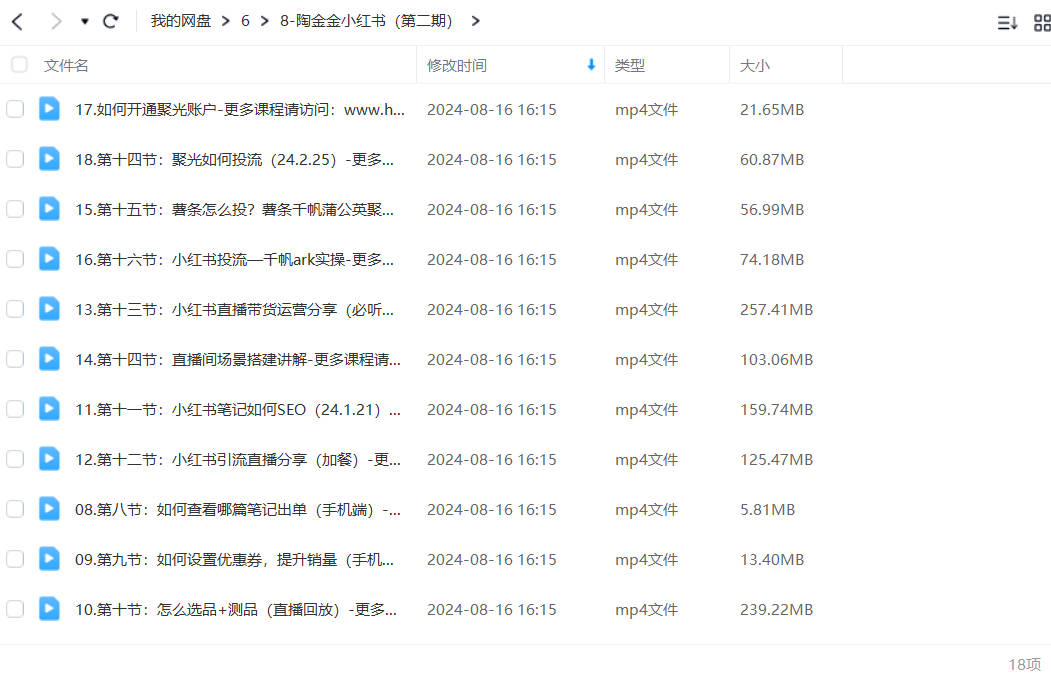Select file name 14.第十四节：直播间场景搭建讲解
This screenshot has height=675, width=1051.
[x=238, y=360]
